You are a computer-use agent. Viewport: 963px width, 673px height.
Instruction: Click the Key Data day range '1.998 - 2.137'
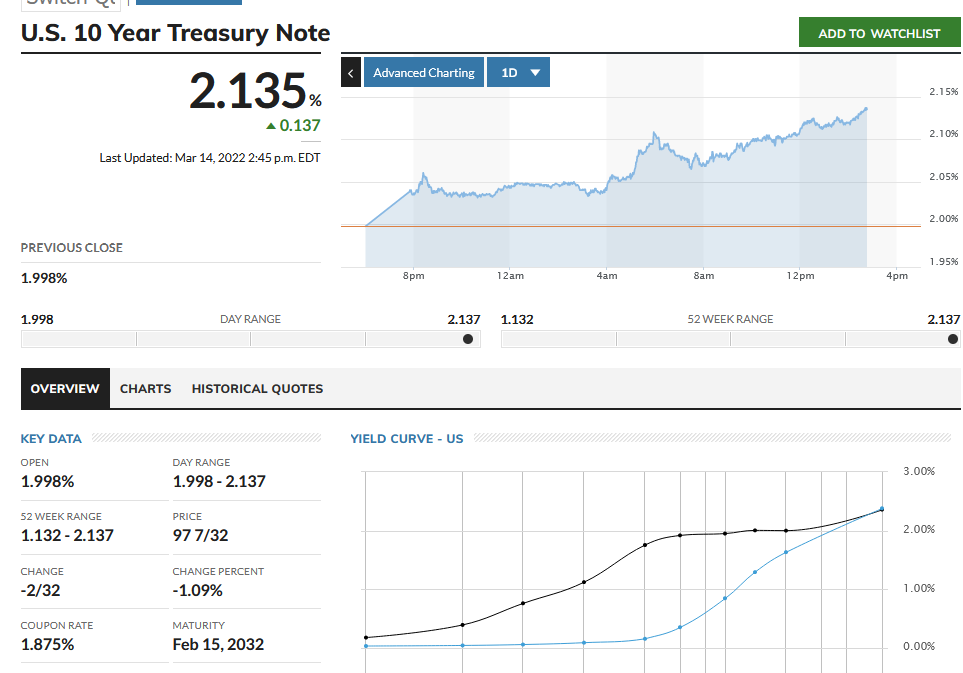click(219, 481)
